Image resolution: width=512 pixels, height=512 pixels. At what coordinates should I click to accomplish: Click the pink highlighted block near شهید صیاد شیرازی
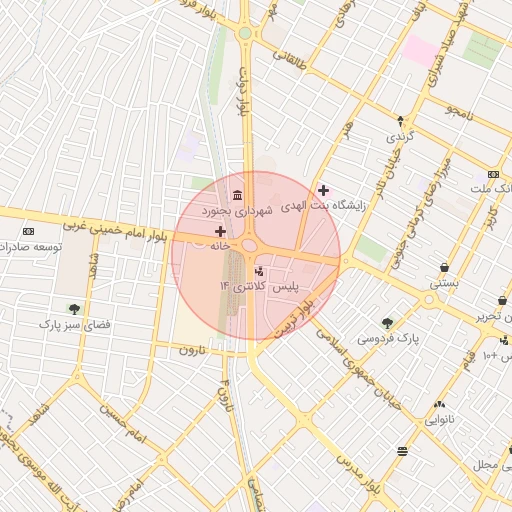coord(421,50)
